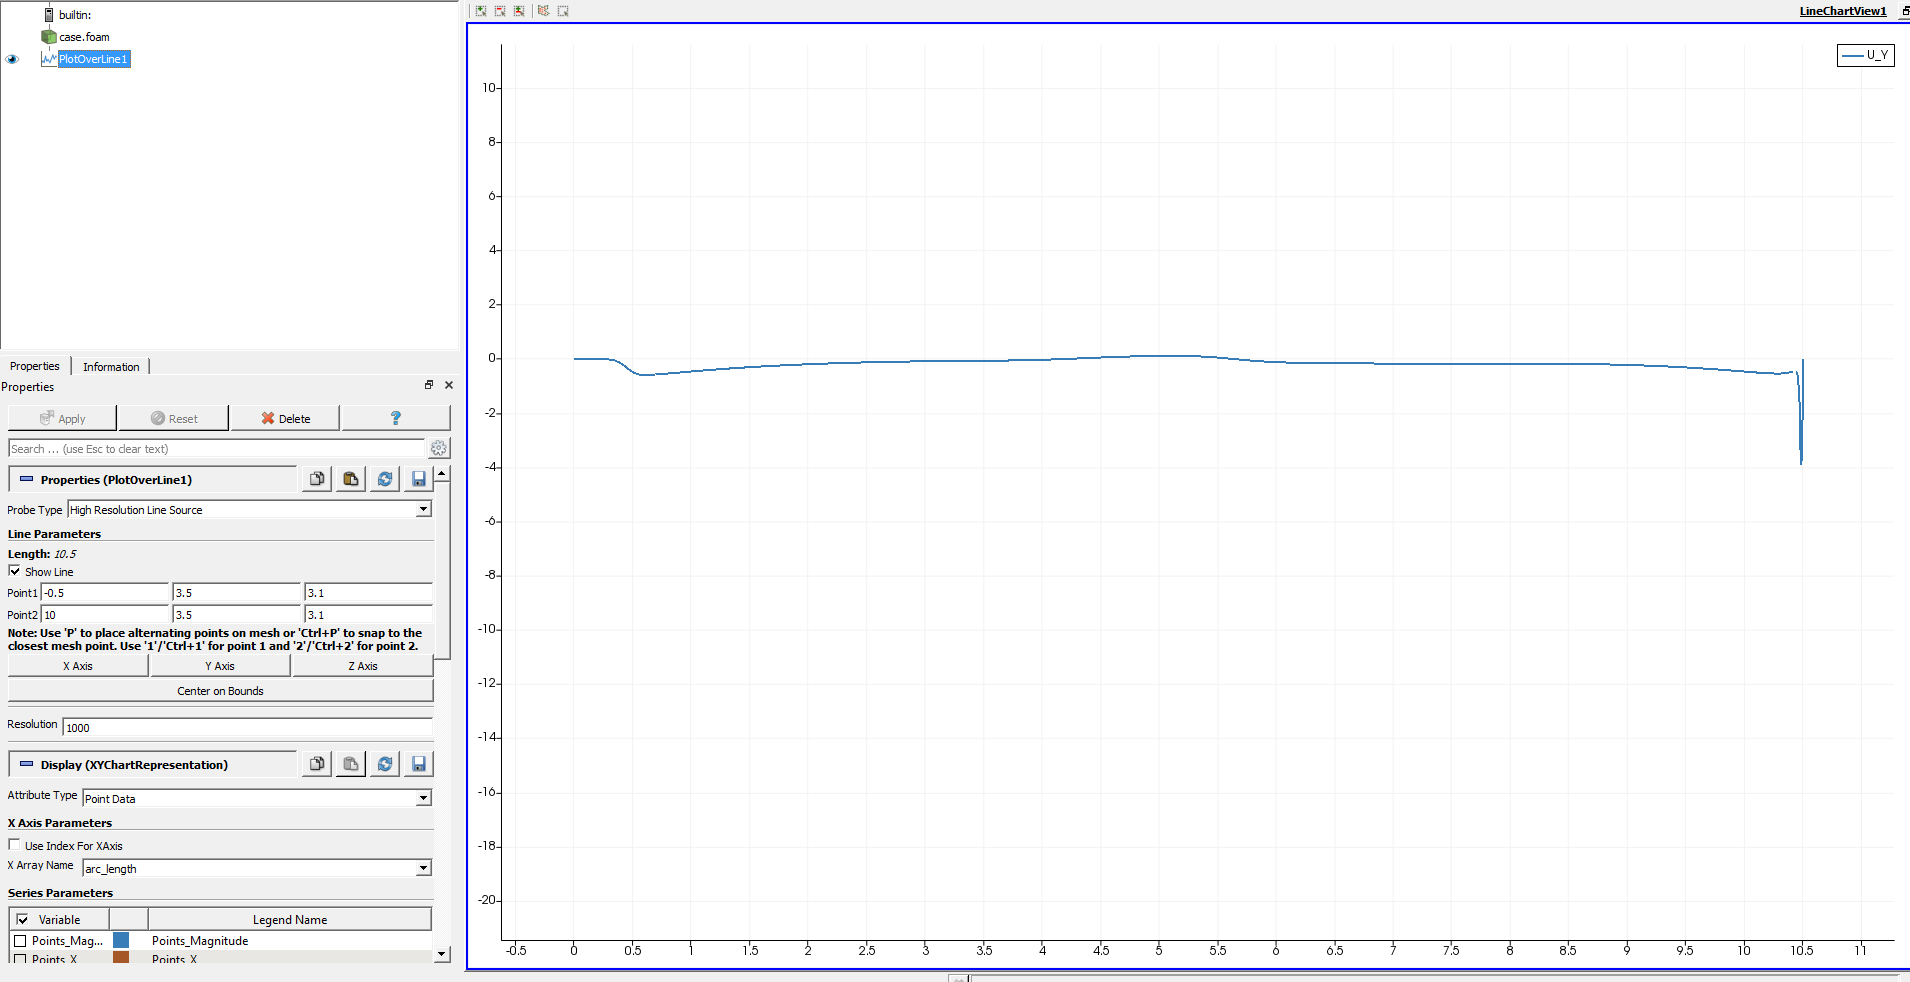The width and height of the screenshot is (1910, 982).
Task: Click the Point2 Y coordinate field
Action: [x=237, y=615]
